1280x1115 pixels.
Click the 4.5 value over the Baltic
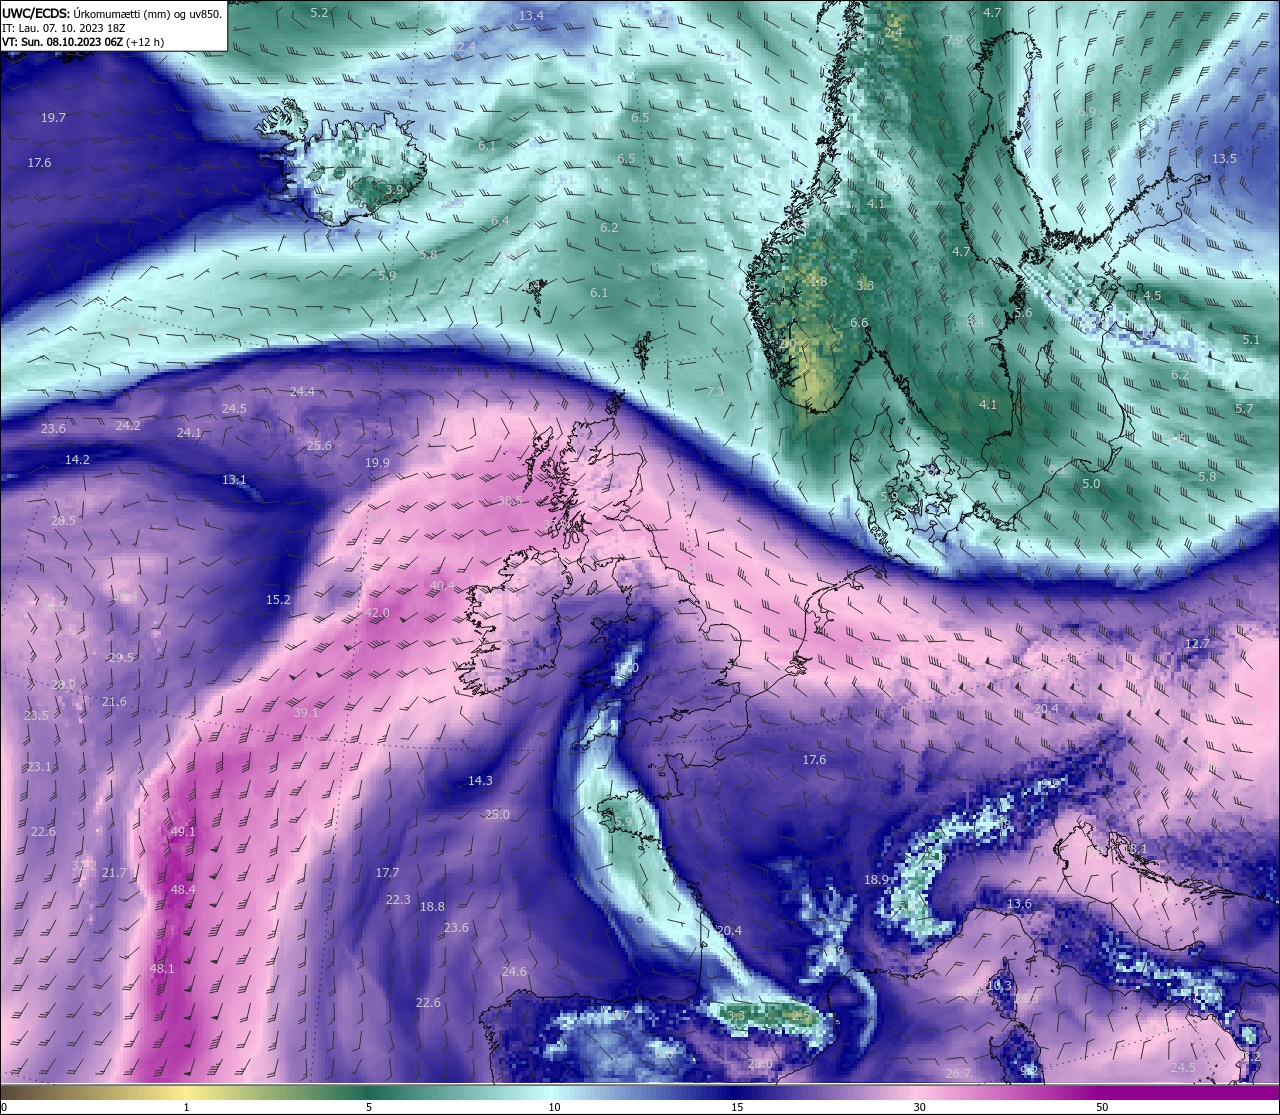click(x=1152, y=296)
